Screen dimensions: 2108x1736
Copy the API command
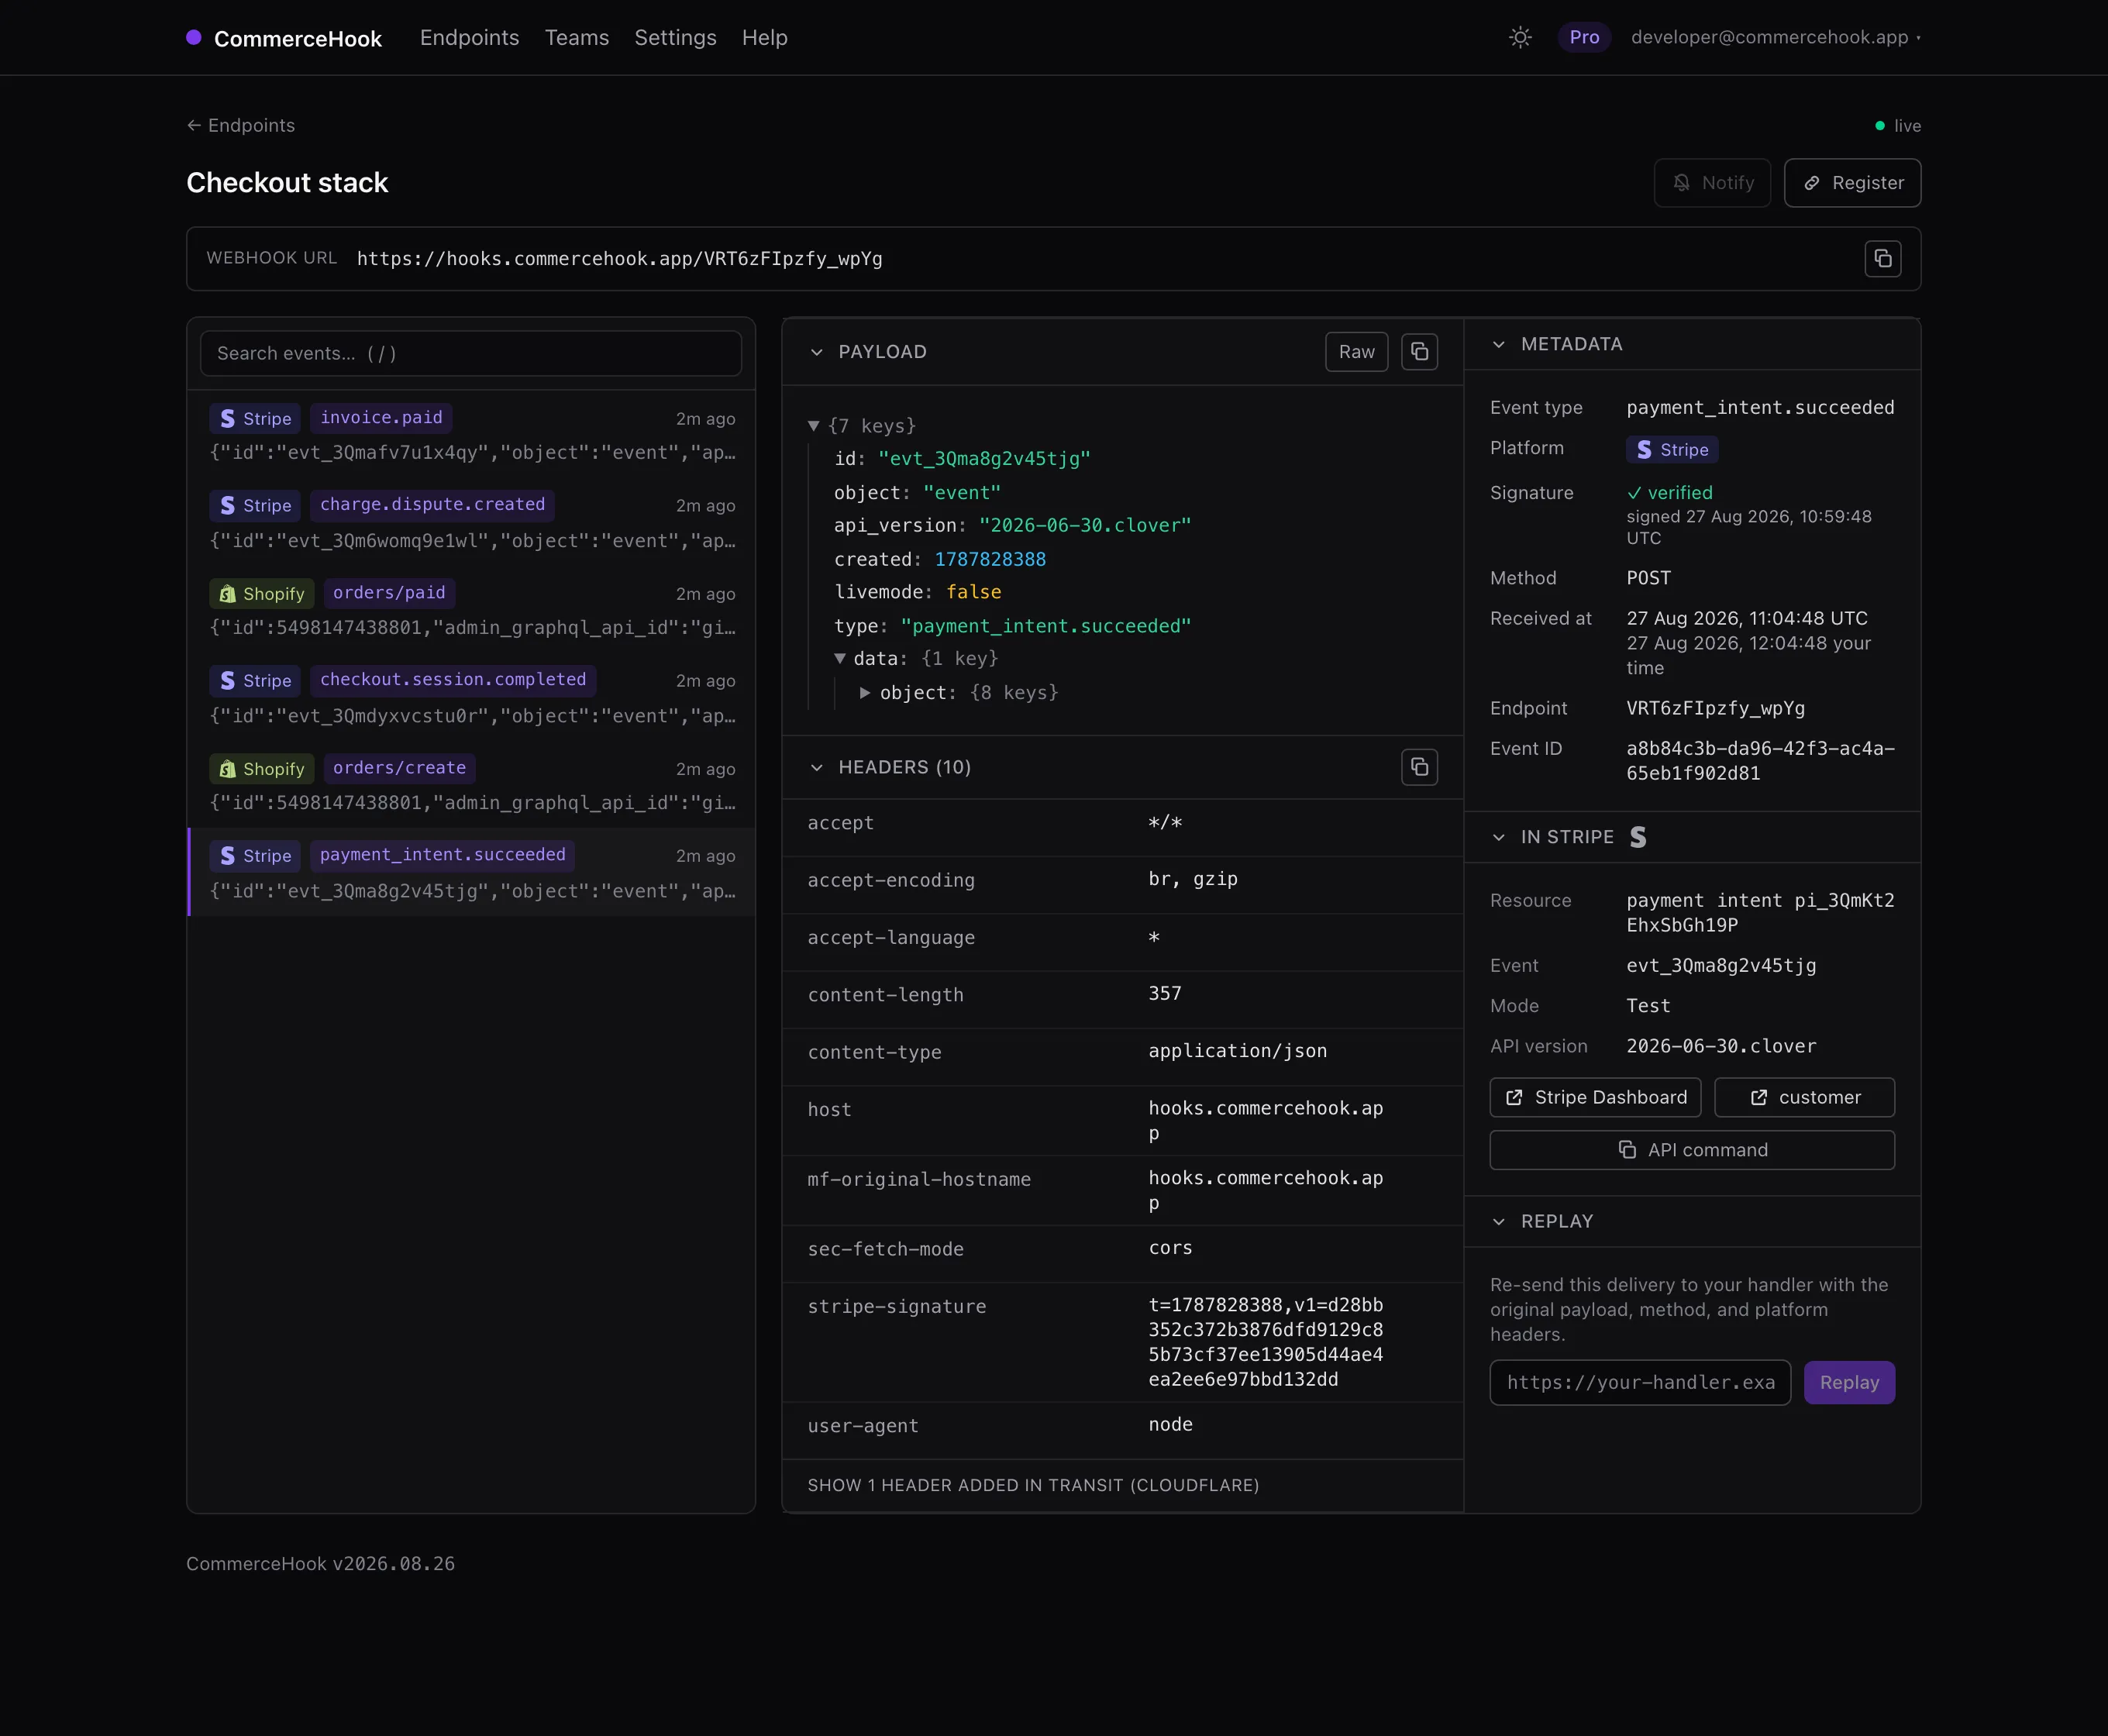(1692, 1150)
